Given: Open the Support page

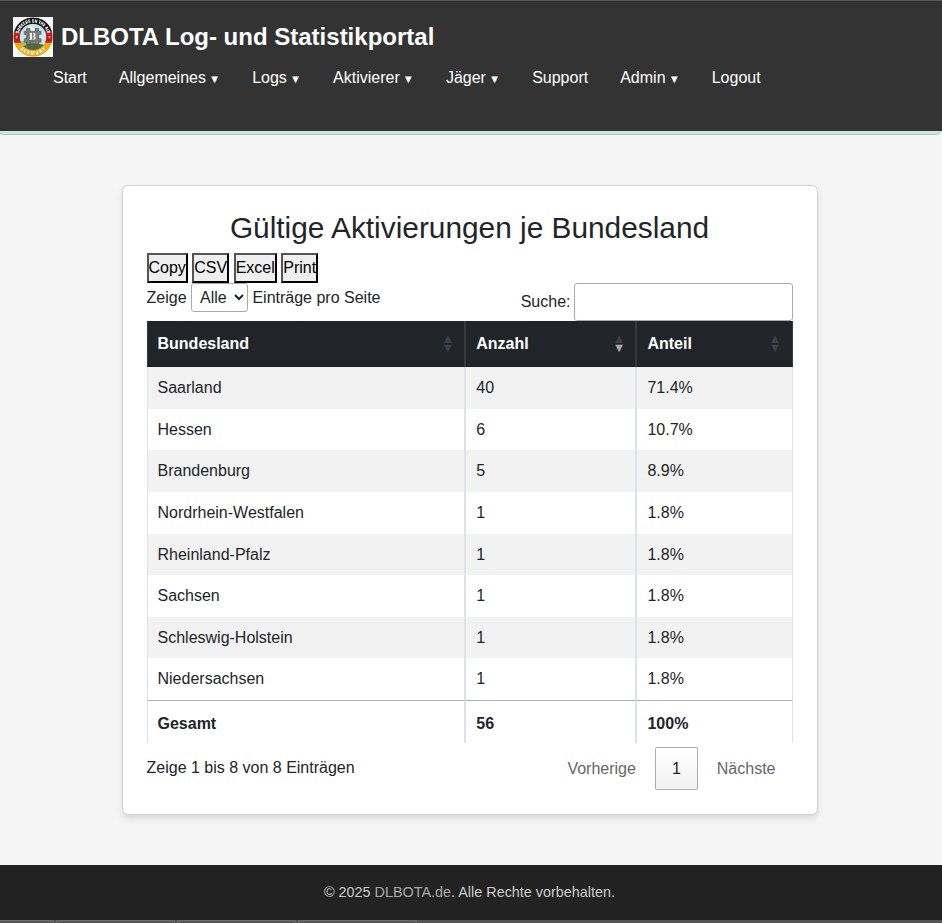Looking at the screenshot, I should tap(560, 78).
